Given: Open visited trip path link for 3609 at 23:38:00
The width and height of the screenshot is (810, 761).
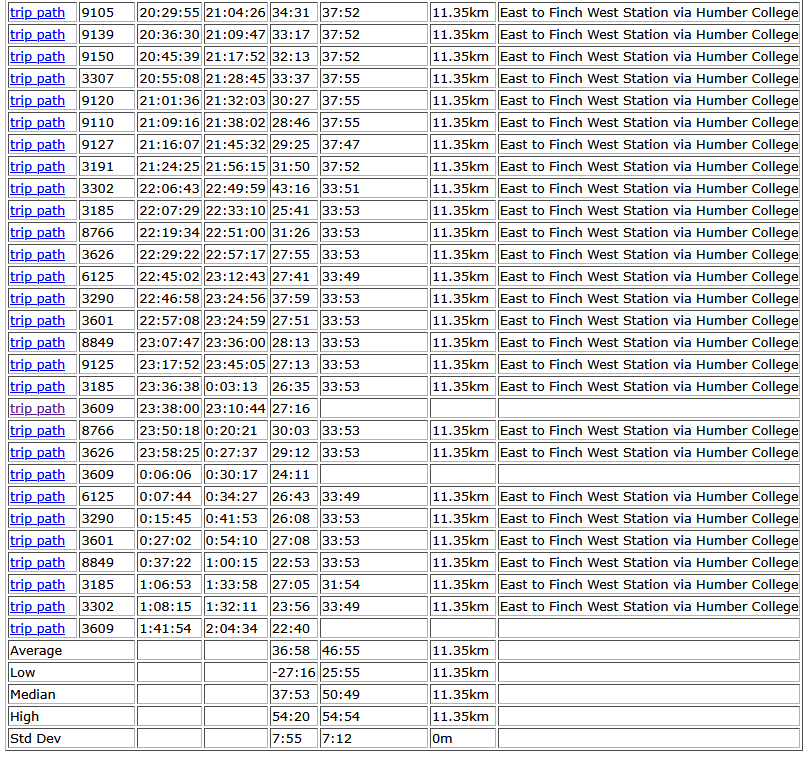Looking at the screenshot, I should pos(37,409).
